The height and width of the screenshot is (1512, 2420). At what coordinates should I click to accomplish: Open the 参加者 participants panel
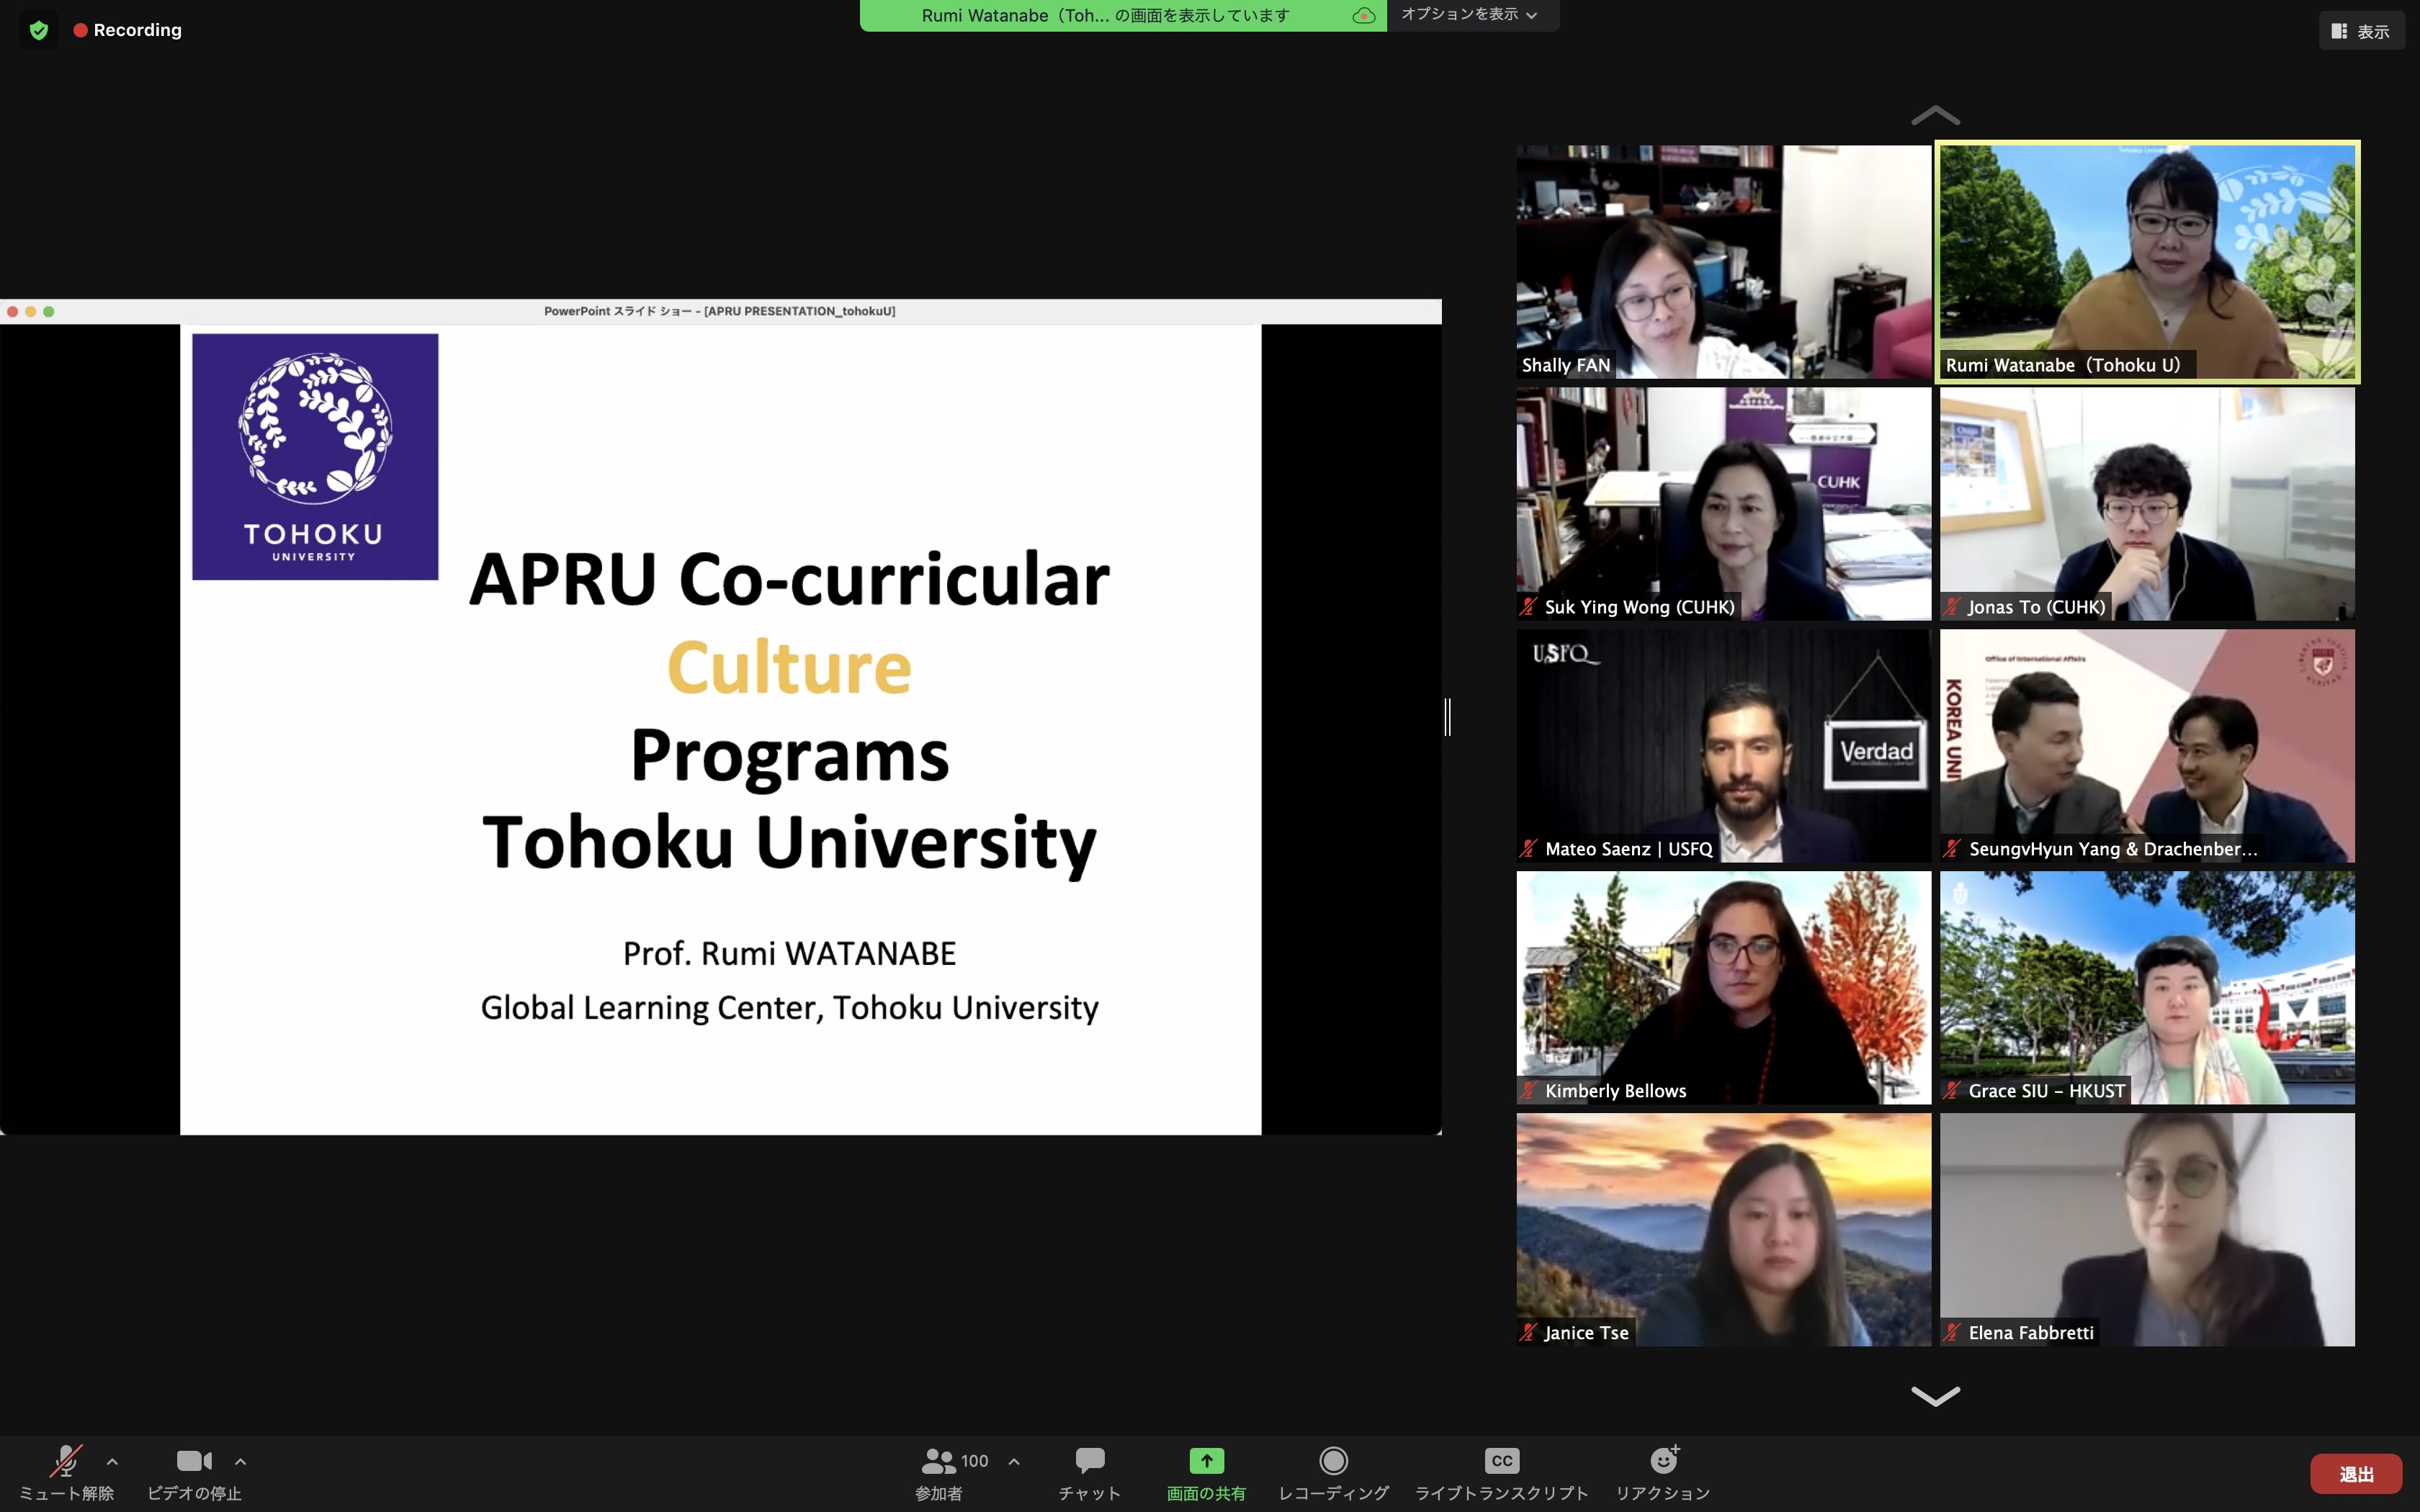pyautogui.click(x=938, y=1473)
